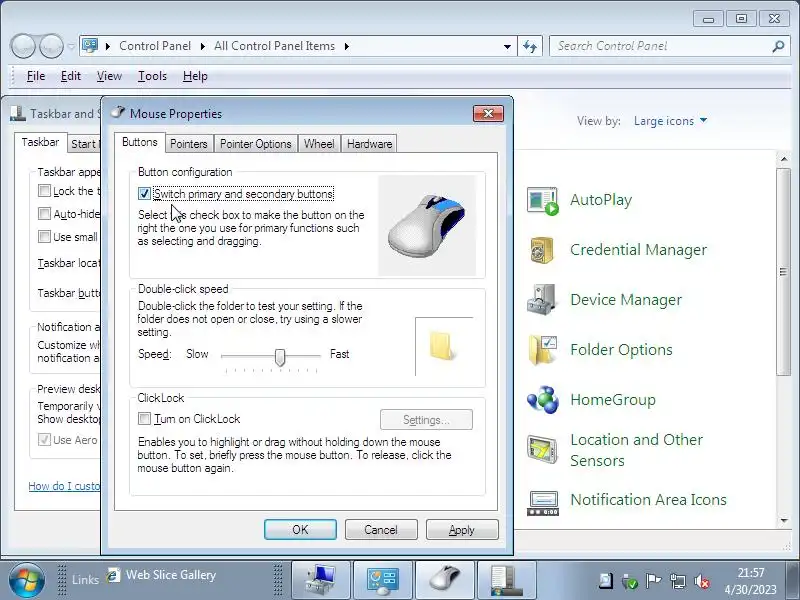The height and width of the screenshot is (600, 800).
Task: Open the Notification Area Icons icon
Action: click(543, 502)
